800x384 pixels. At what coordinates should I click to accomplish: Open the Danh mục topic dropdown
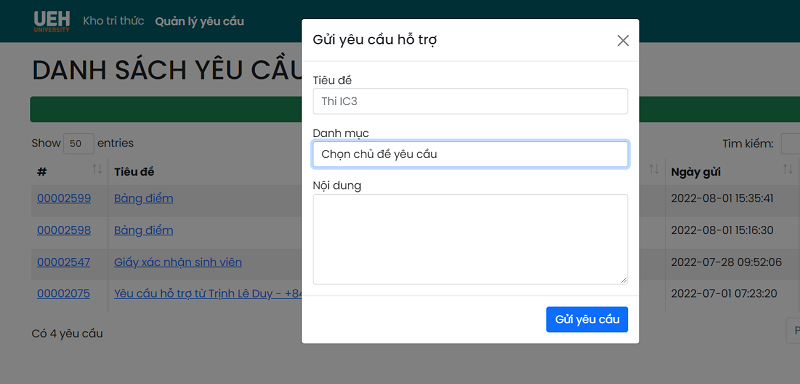[470, 154]
